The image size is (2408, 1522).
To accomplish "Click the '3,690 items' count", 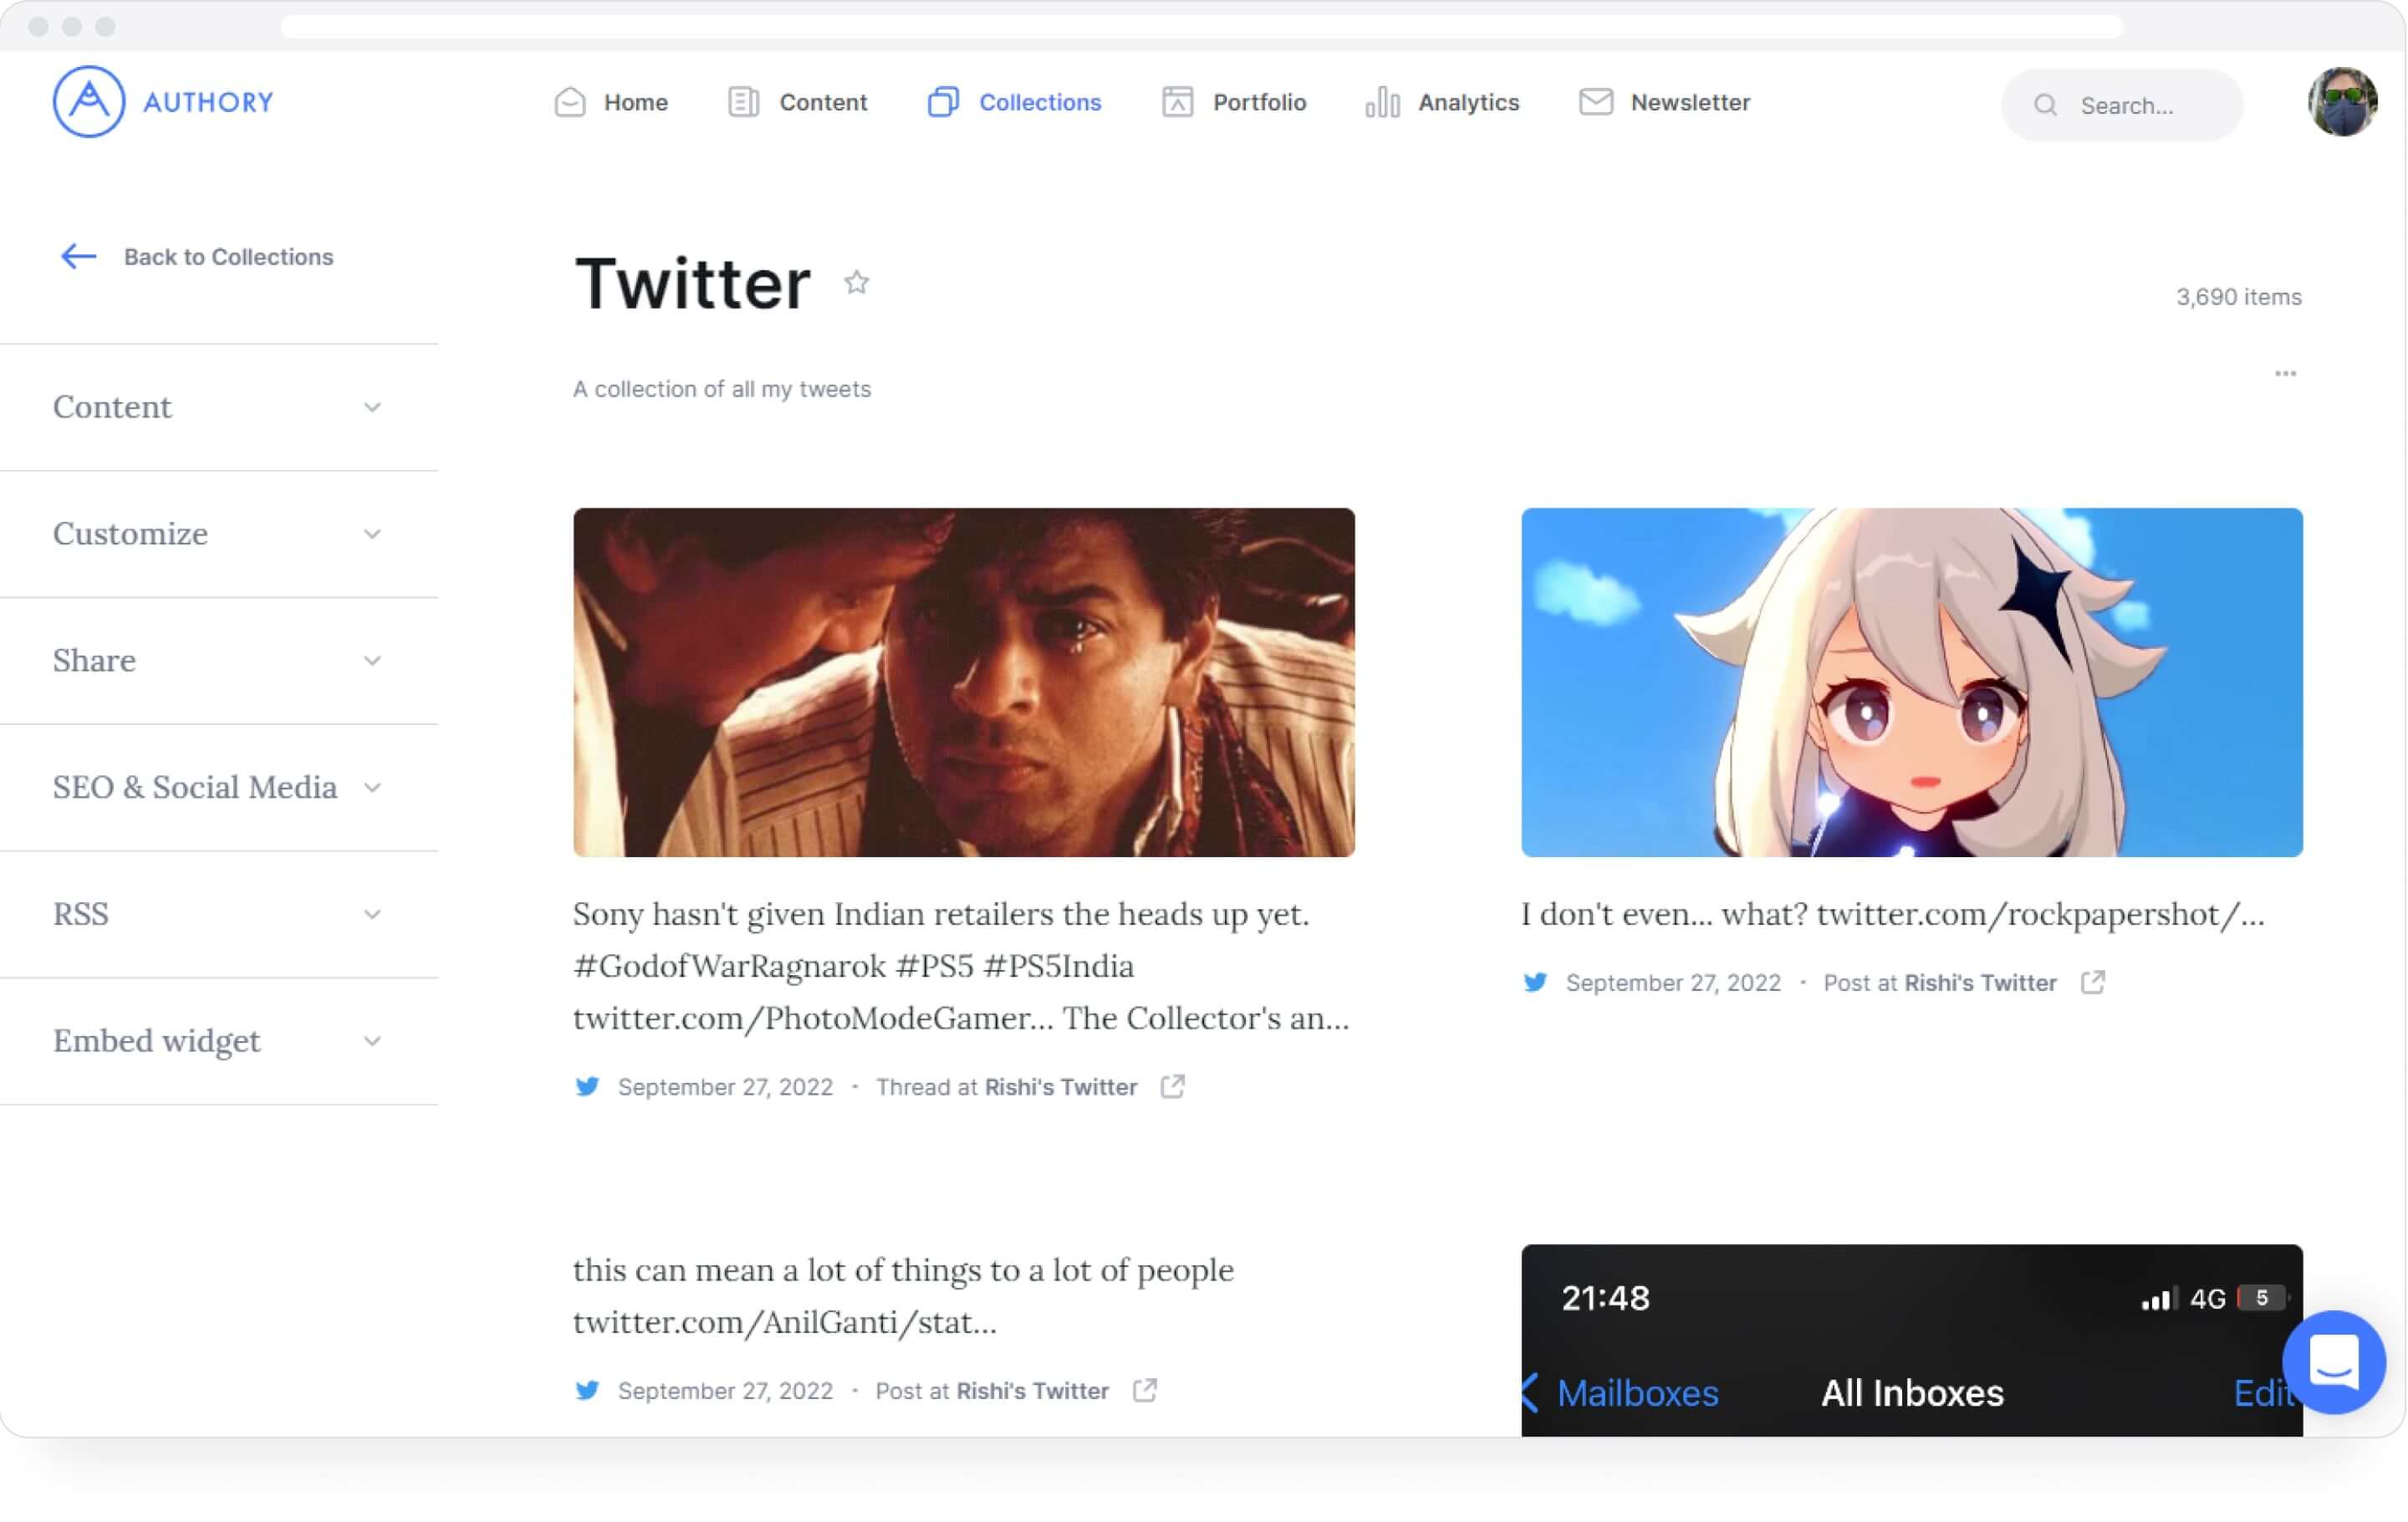I will coord(2239,297).
